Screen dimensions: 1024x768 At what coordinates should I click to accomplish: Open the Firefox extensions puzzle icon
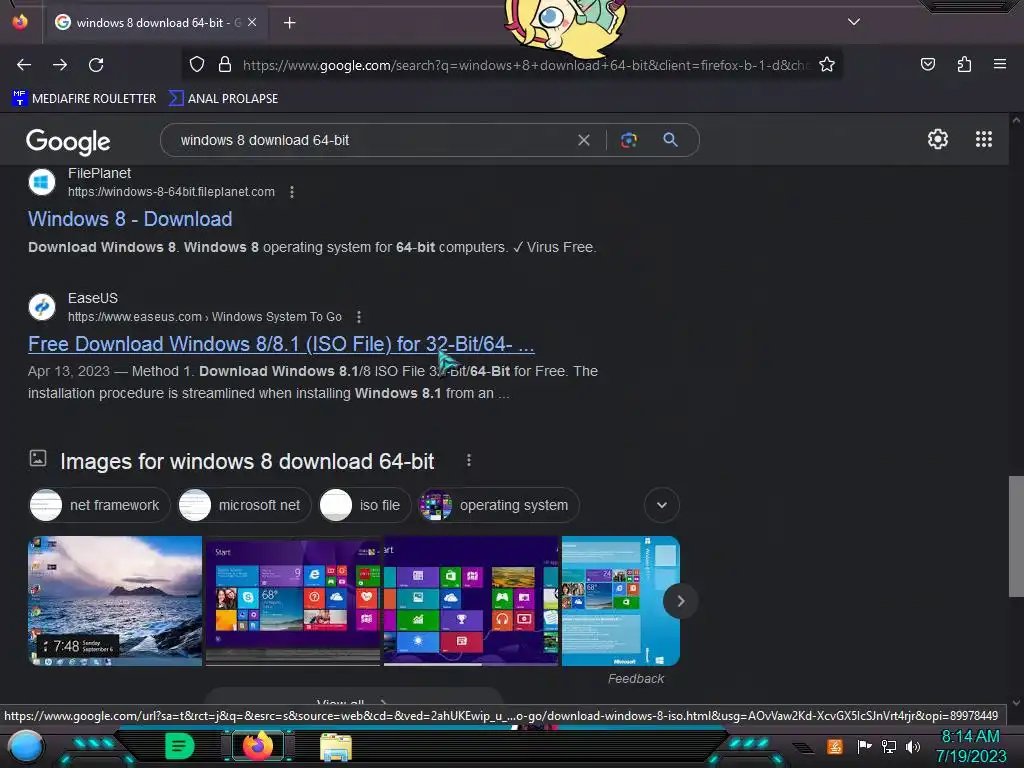tap(964, 64)
